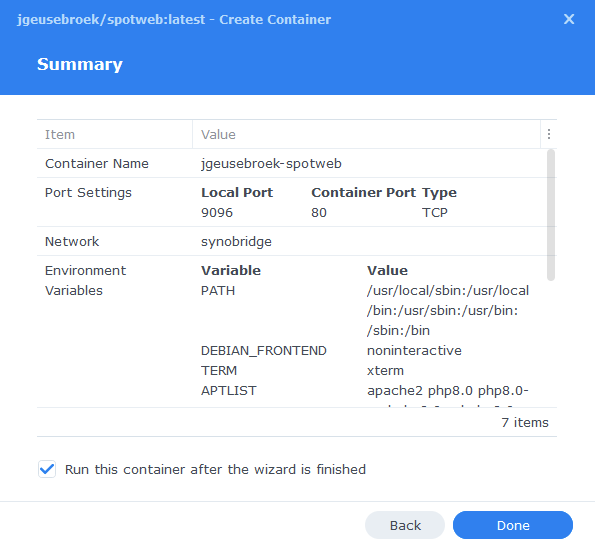Click the Run this container label text

coord(215,470)
